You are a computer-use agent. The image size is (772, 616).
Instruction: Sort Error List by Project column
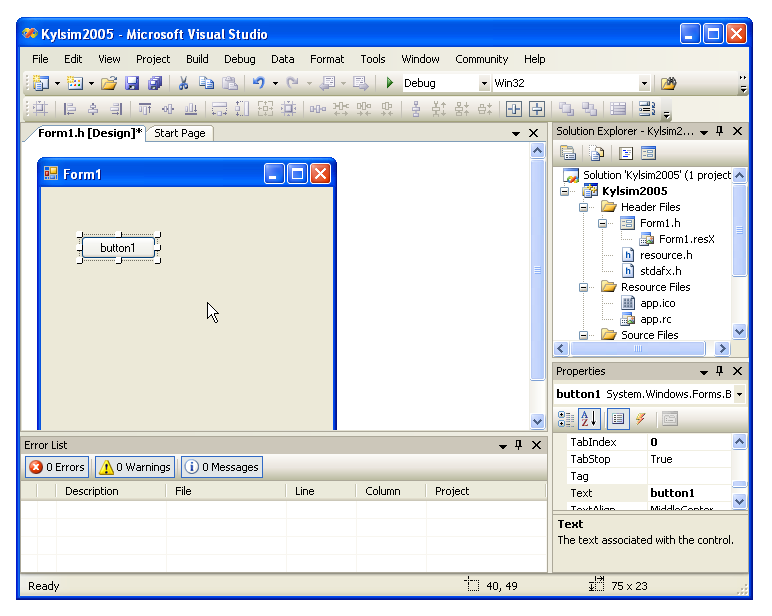click(485, 491)
